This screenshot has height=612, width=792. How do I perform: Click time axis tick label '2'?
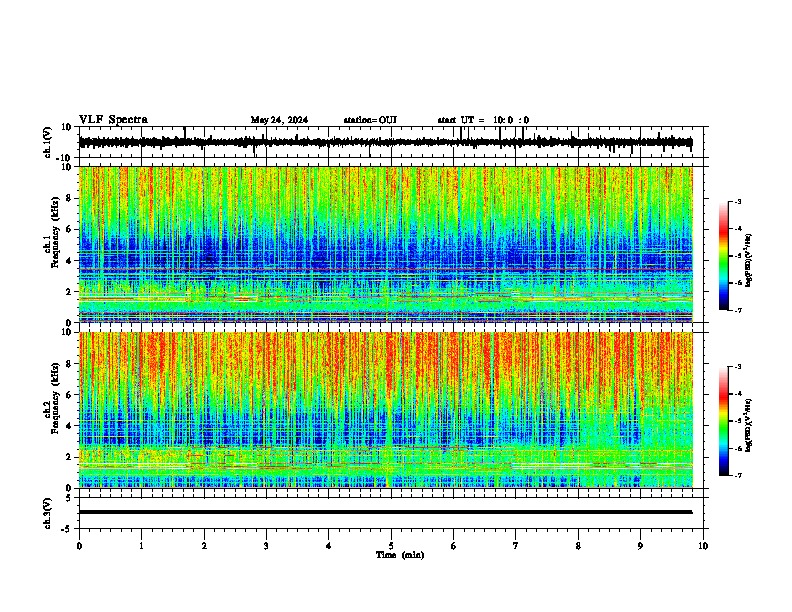pos(204,546)
